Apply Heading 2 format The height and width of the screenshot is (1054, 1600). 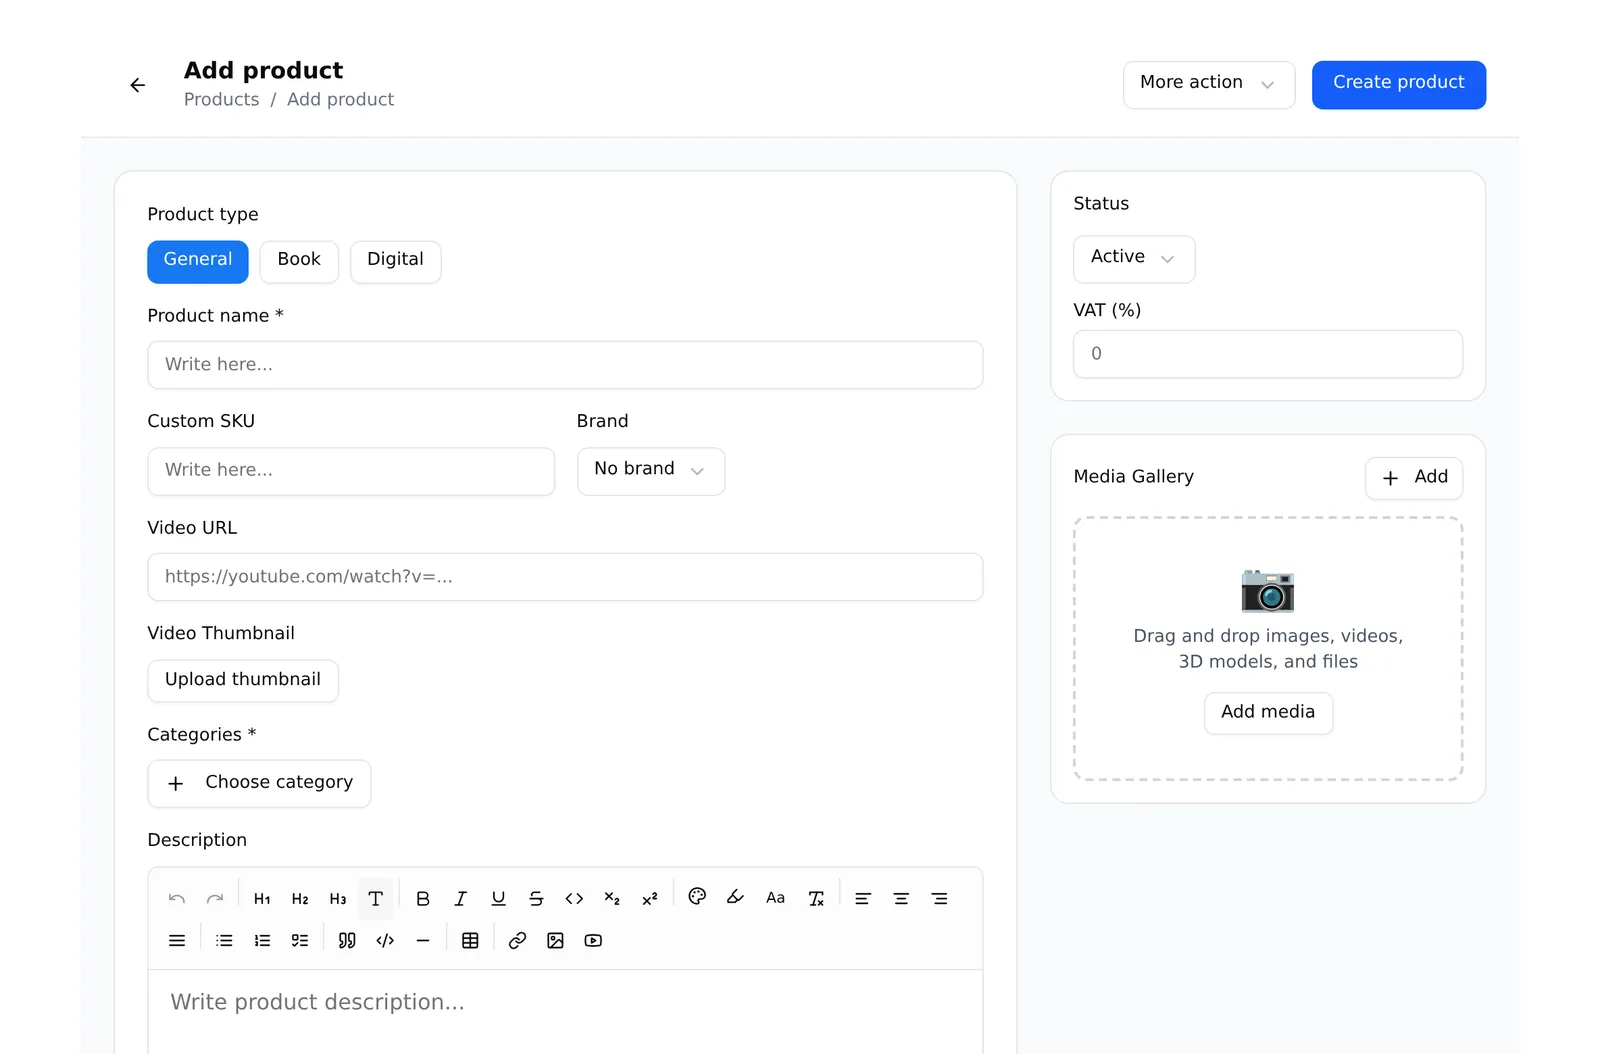(x=300, y=899)
